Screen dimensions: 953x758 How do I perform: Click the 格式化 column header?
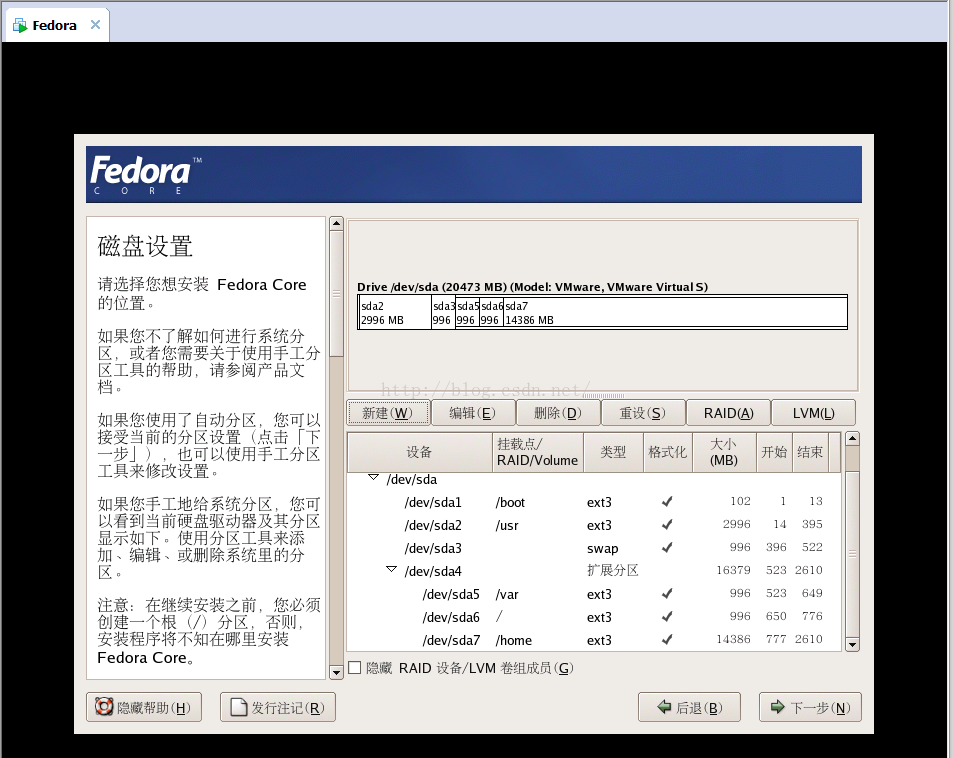tap(668, 452)
